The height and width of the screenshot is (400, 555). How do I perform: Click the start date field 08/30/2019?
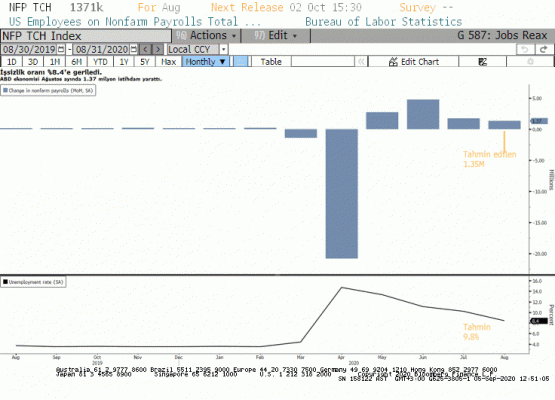tap(29, 49)
